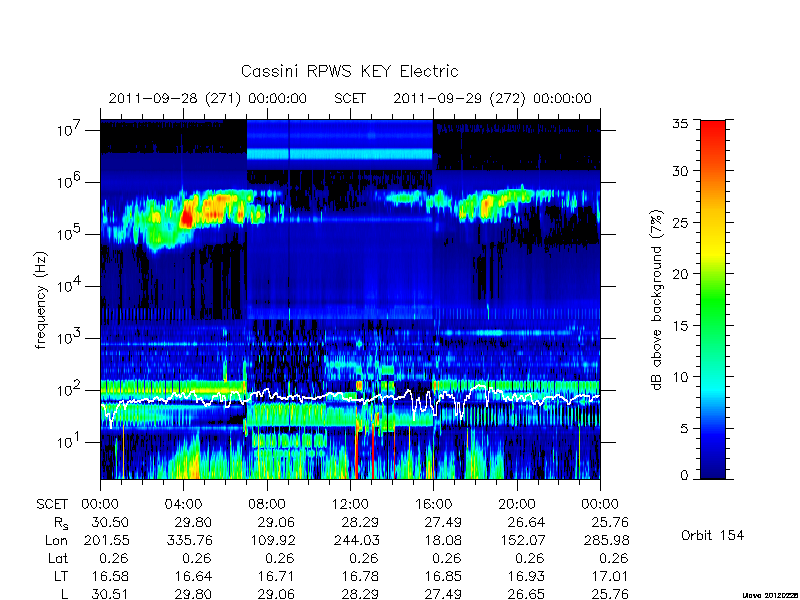Image resolution: width=800 pixels, height=600 pixels.
Task: Click the 10^2 frequency tick label
Action: [x=70, y=390]
